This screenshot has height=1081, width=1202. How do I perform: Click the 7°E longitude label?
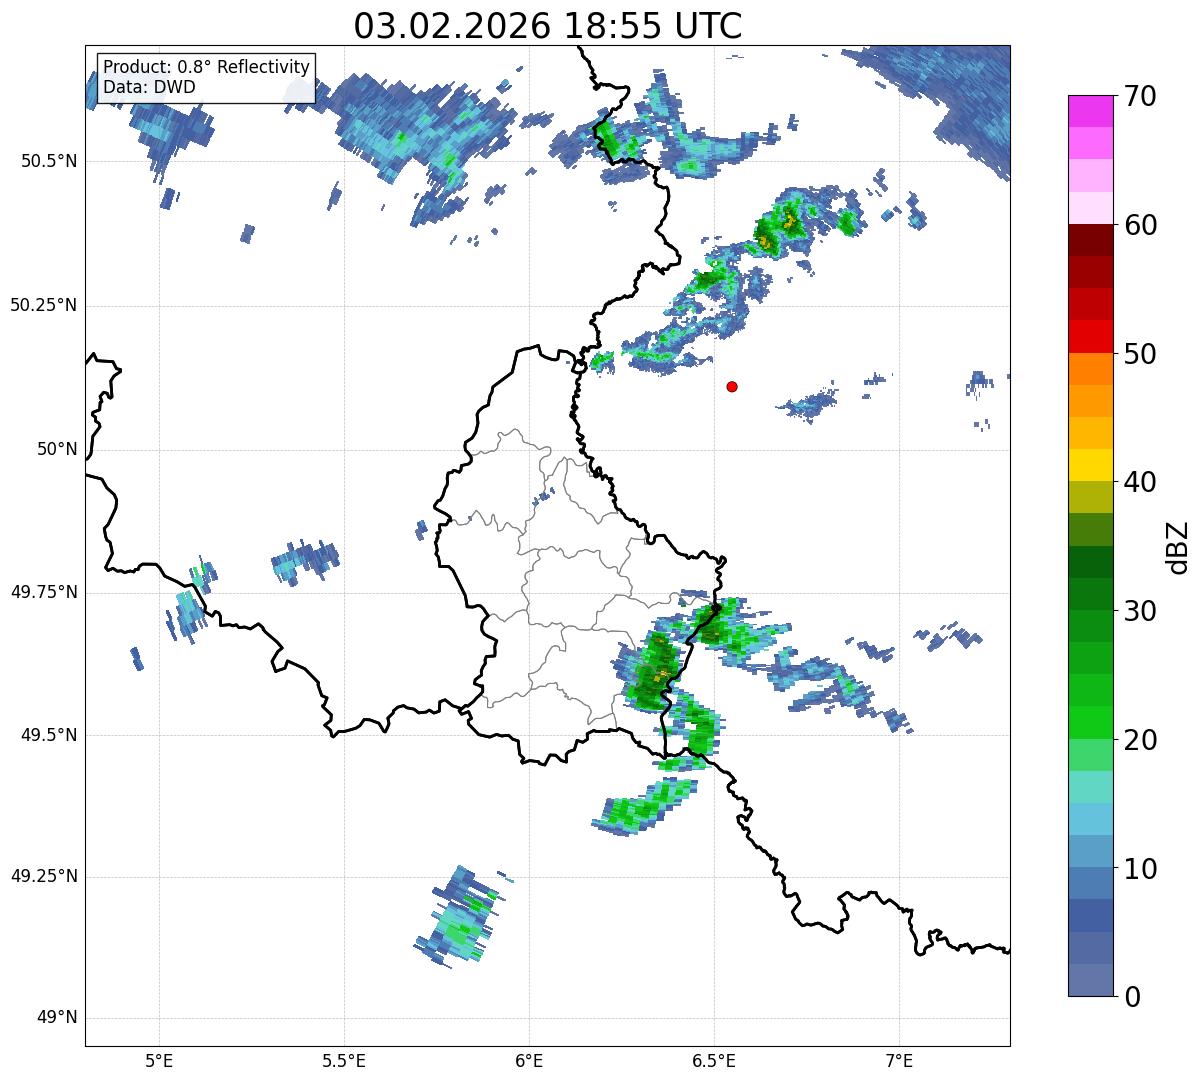[x=900, y=1060]
